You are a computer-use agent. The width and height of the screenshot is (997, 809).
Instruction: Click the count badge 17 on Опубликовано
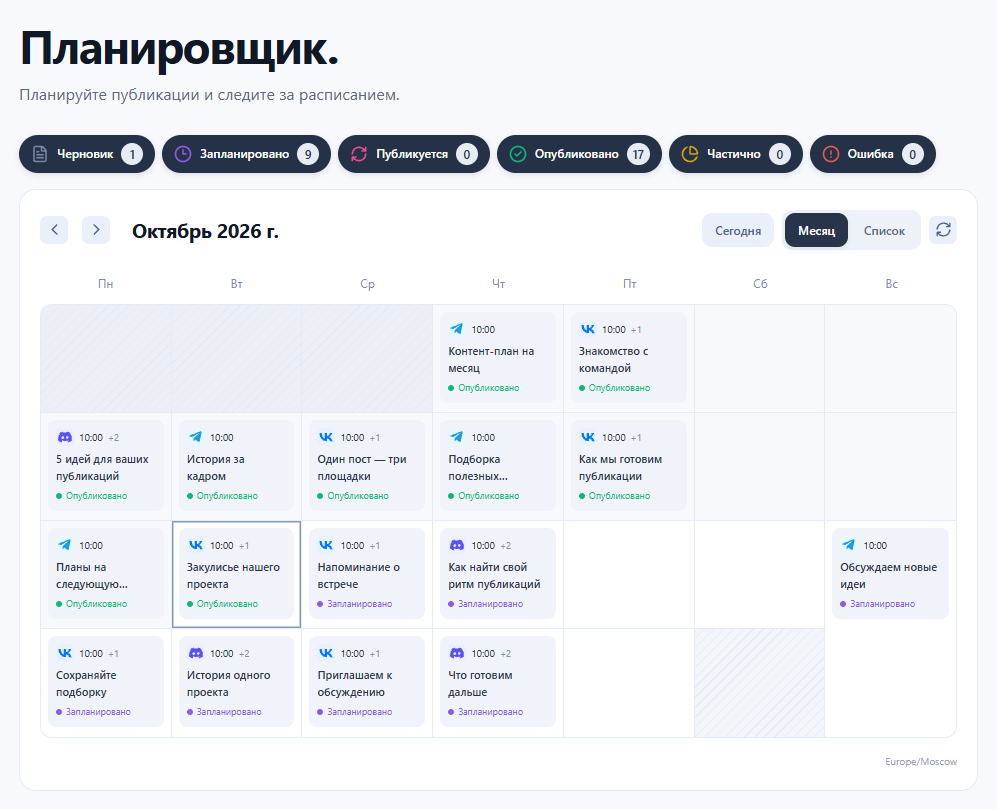[x=638, y=154]
